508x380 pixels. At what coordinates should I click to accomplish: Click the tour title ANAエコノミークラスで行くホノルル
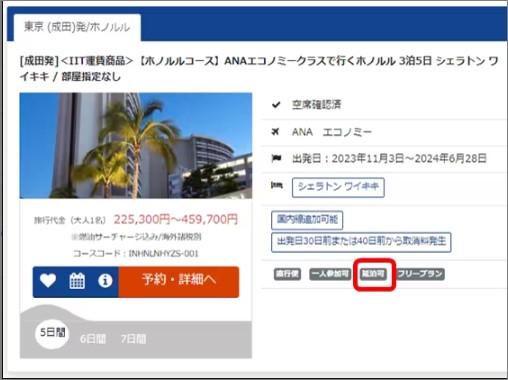259,69
